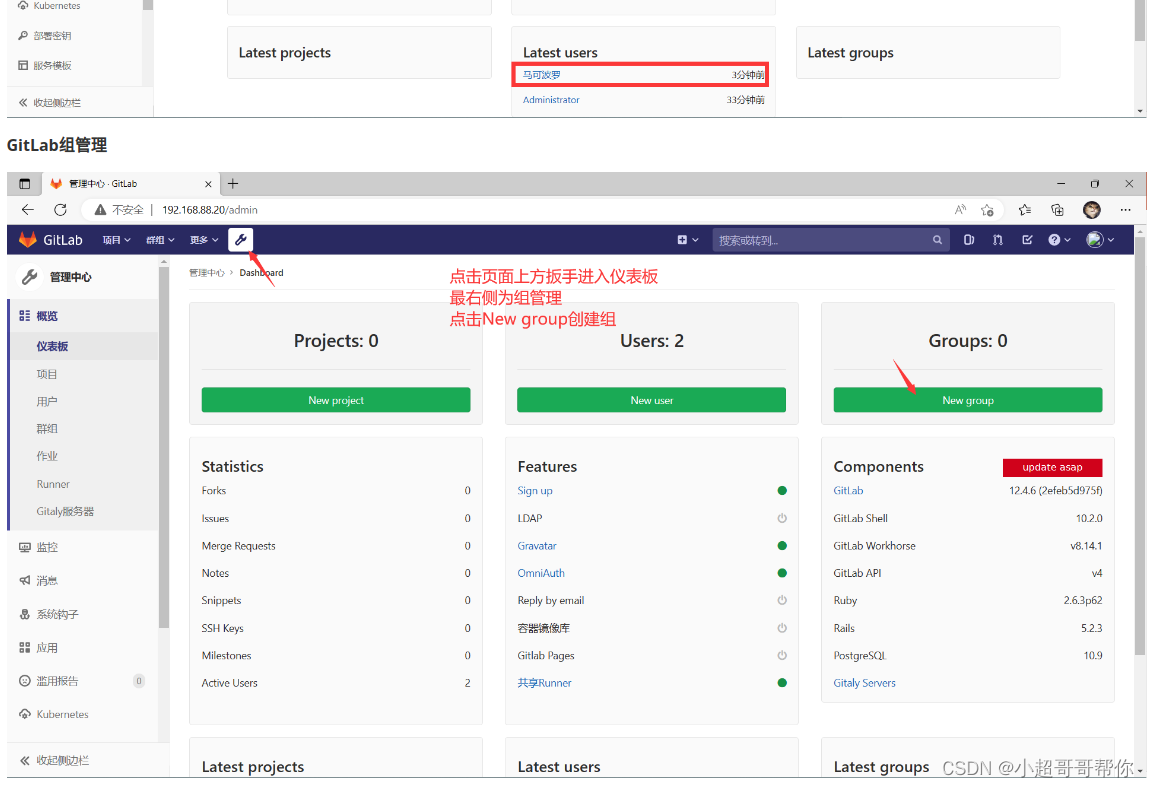
Task: Select the 监控 monitoring item in the sidebar
Action: [x=42, y=547]
